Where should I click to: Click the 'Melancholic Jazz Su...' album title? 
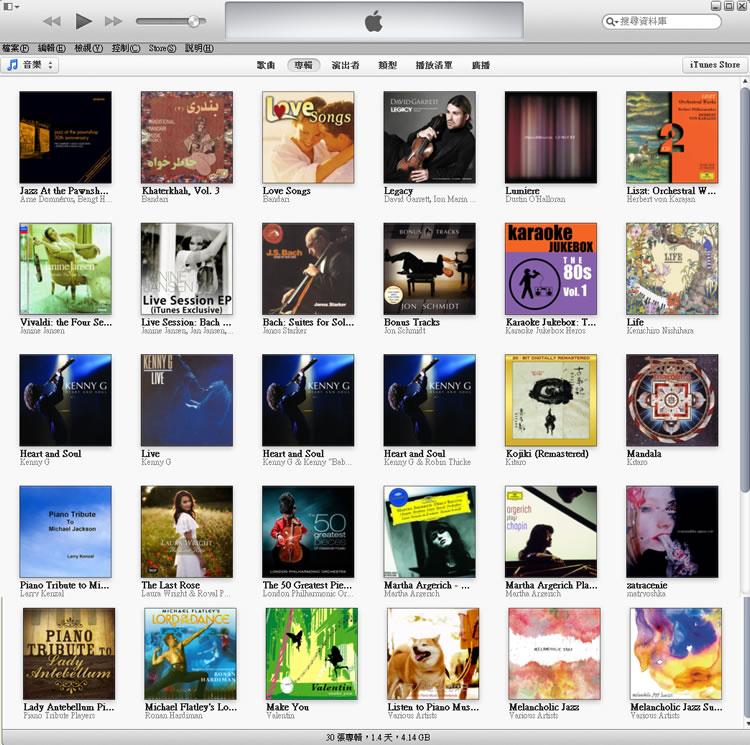click(x=676, y=707)
